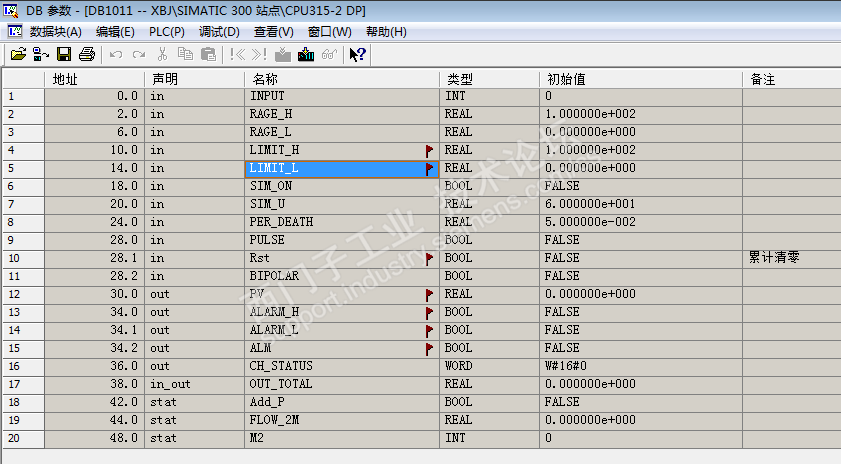Click the red flag in PV row
The image size is (841, 464).
pos(429,295)
